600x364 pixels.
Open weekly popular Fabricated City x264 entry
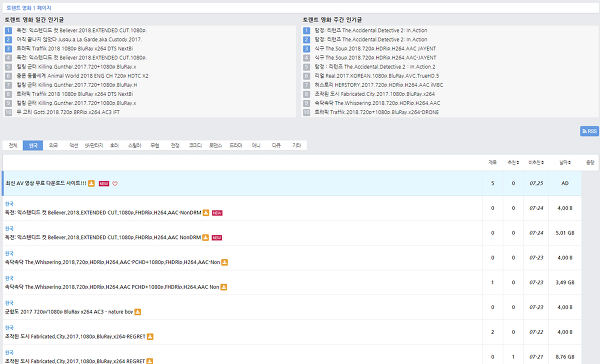coord(375,94)
